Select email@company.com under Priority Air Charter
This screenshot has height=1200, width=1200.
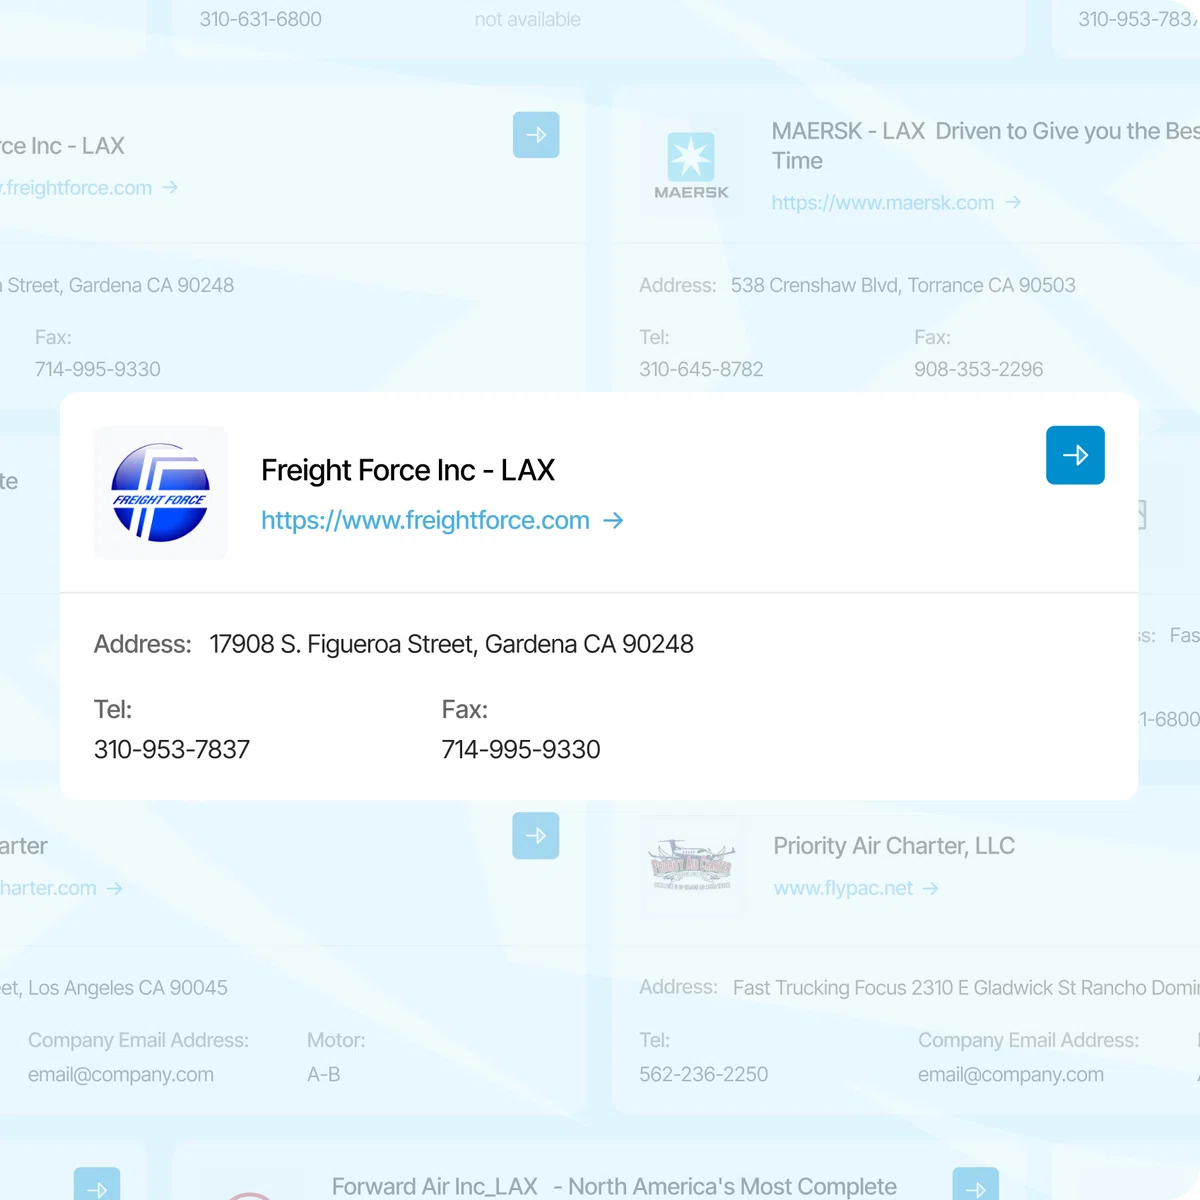pos(1011,1074)
